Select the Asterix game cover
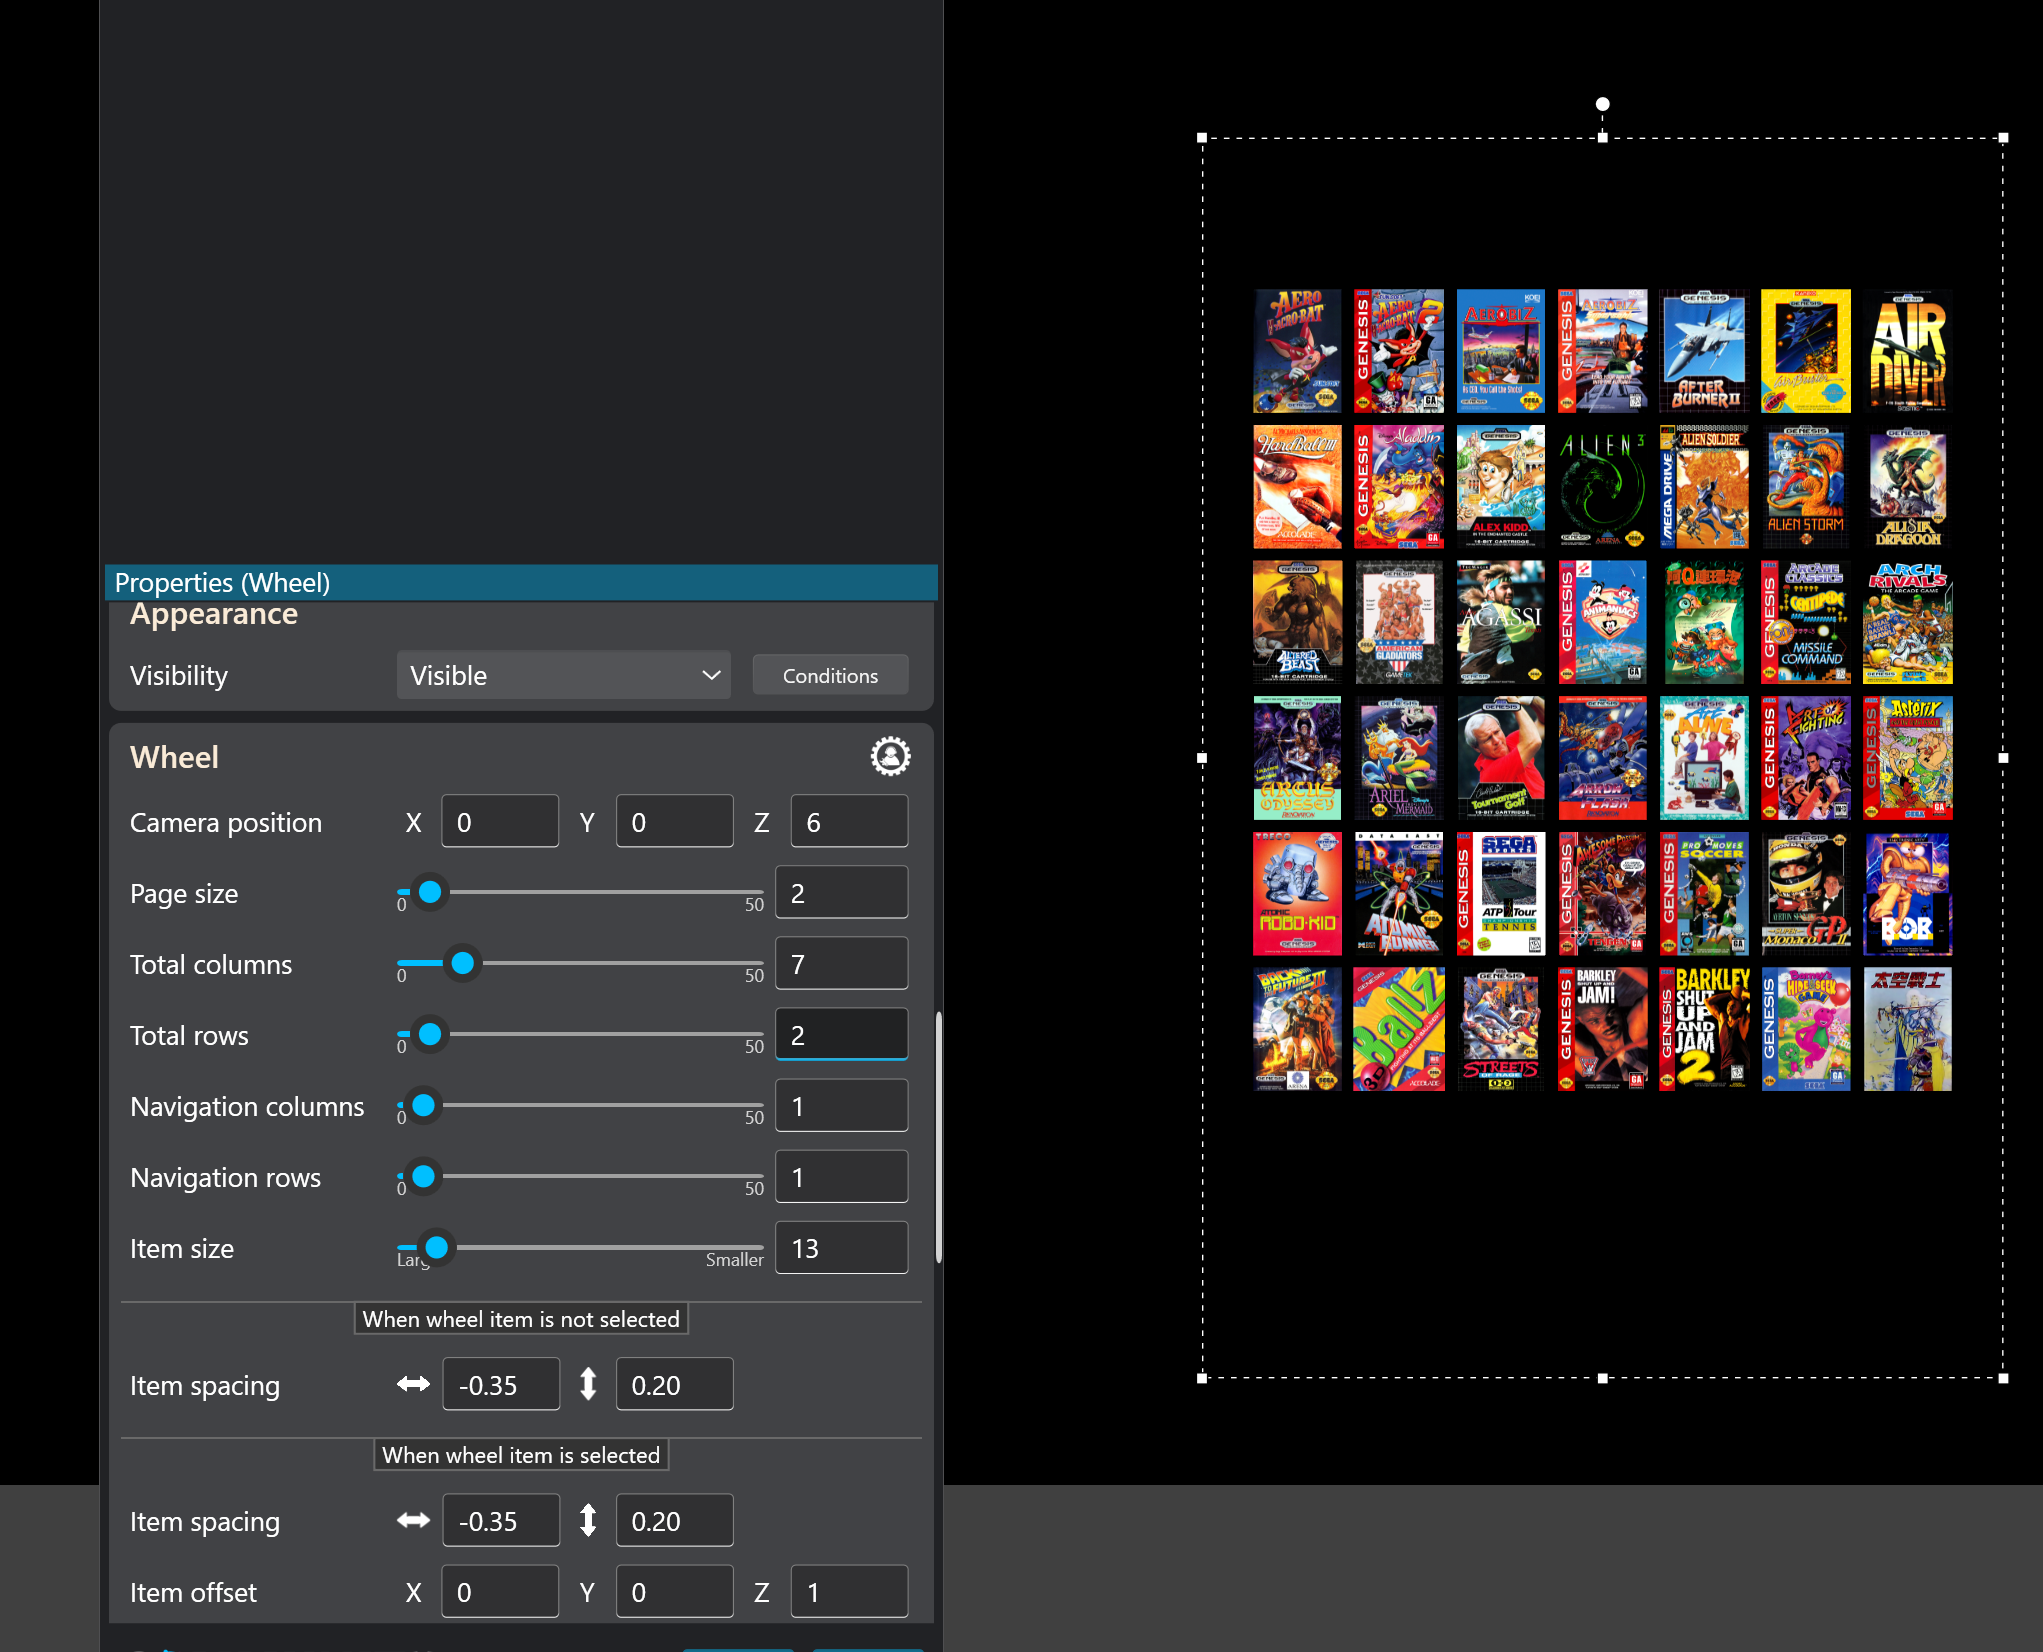 1907,758
